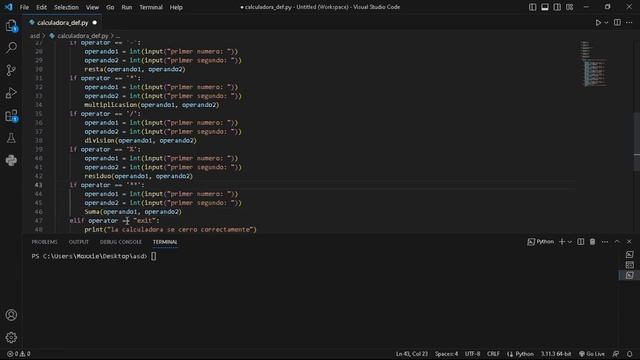Start Go Live server

click(x=592, y=354)
